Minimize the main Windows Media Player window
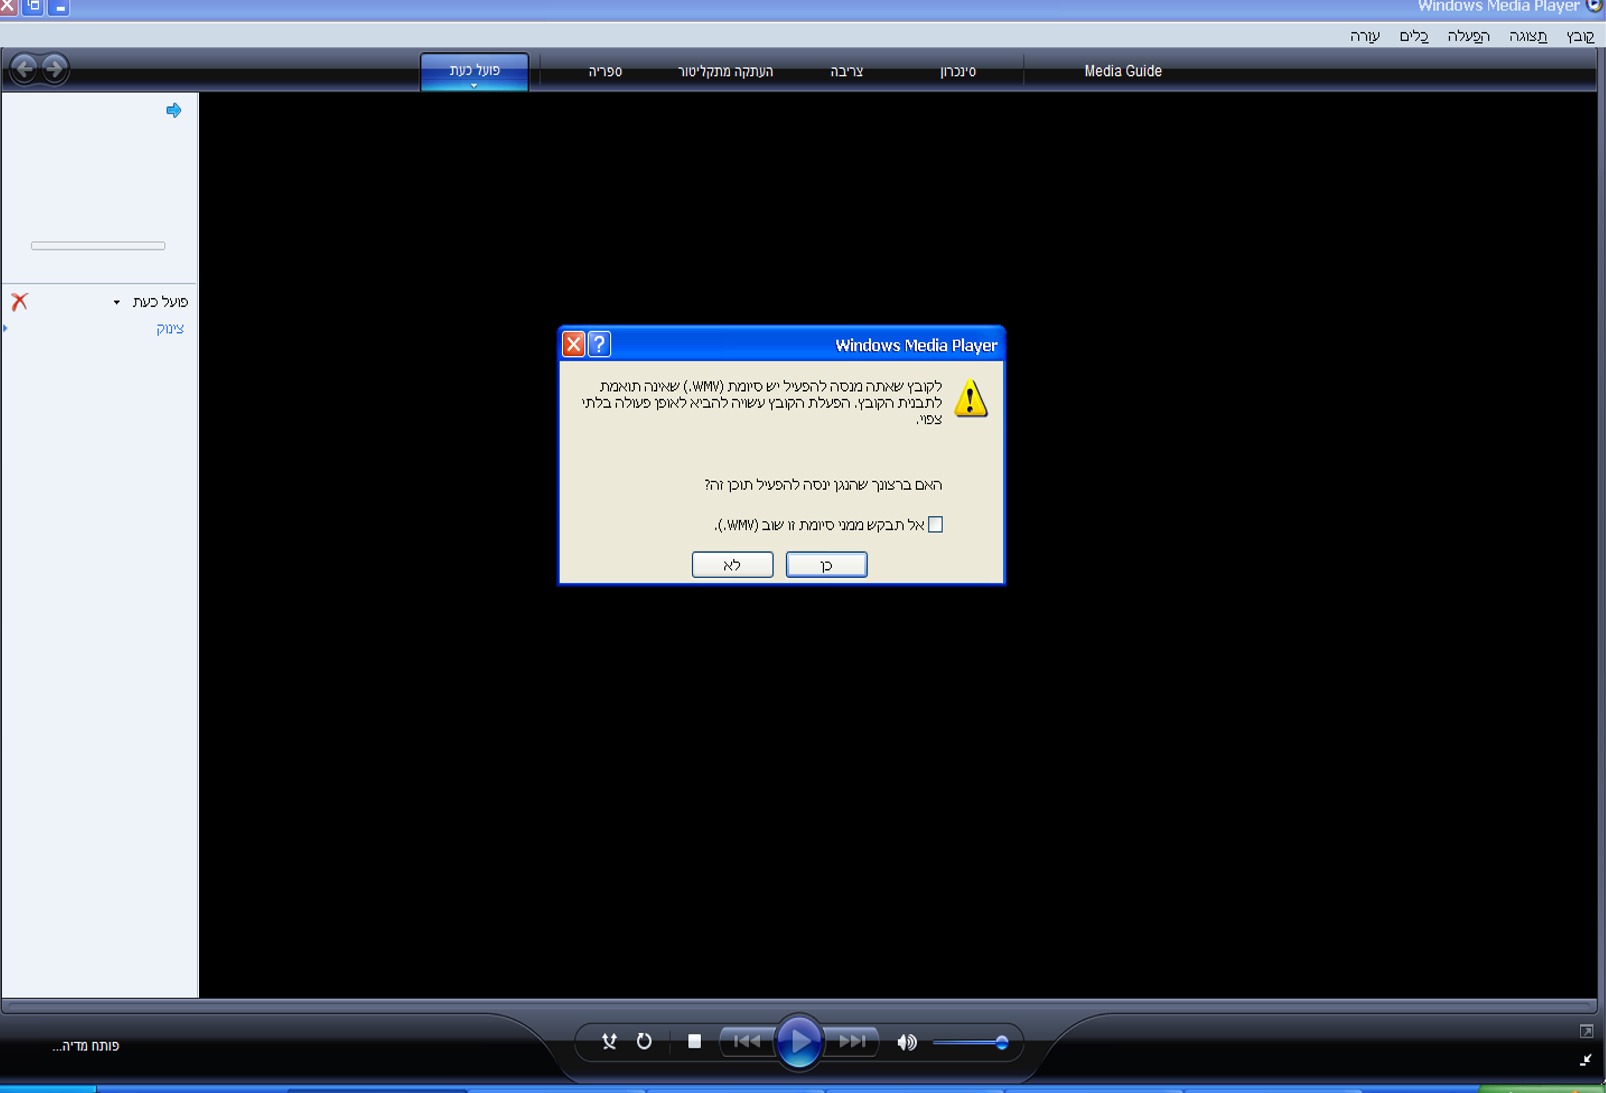Viewport: 1606px width, 1093px height. (60, 7)
